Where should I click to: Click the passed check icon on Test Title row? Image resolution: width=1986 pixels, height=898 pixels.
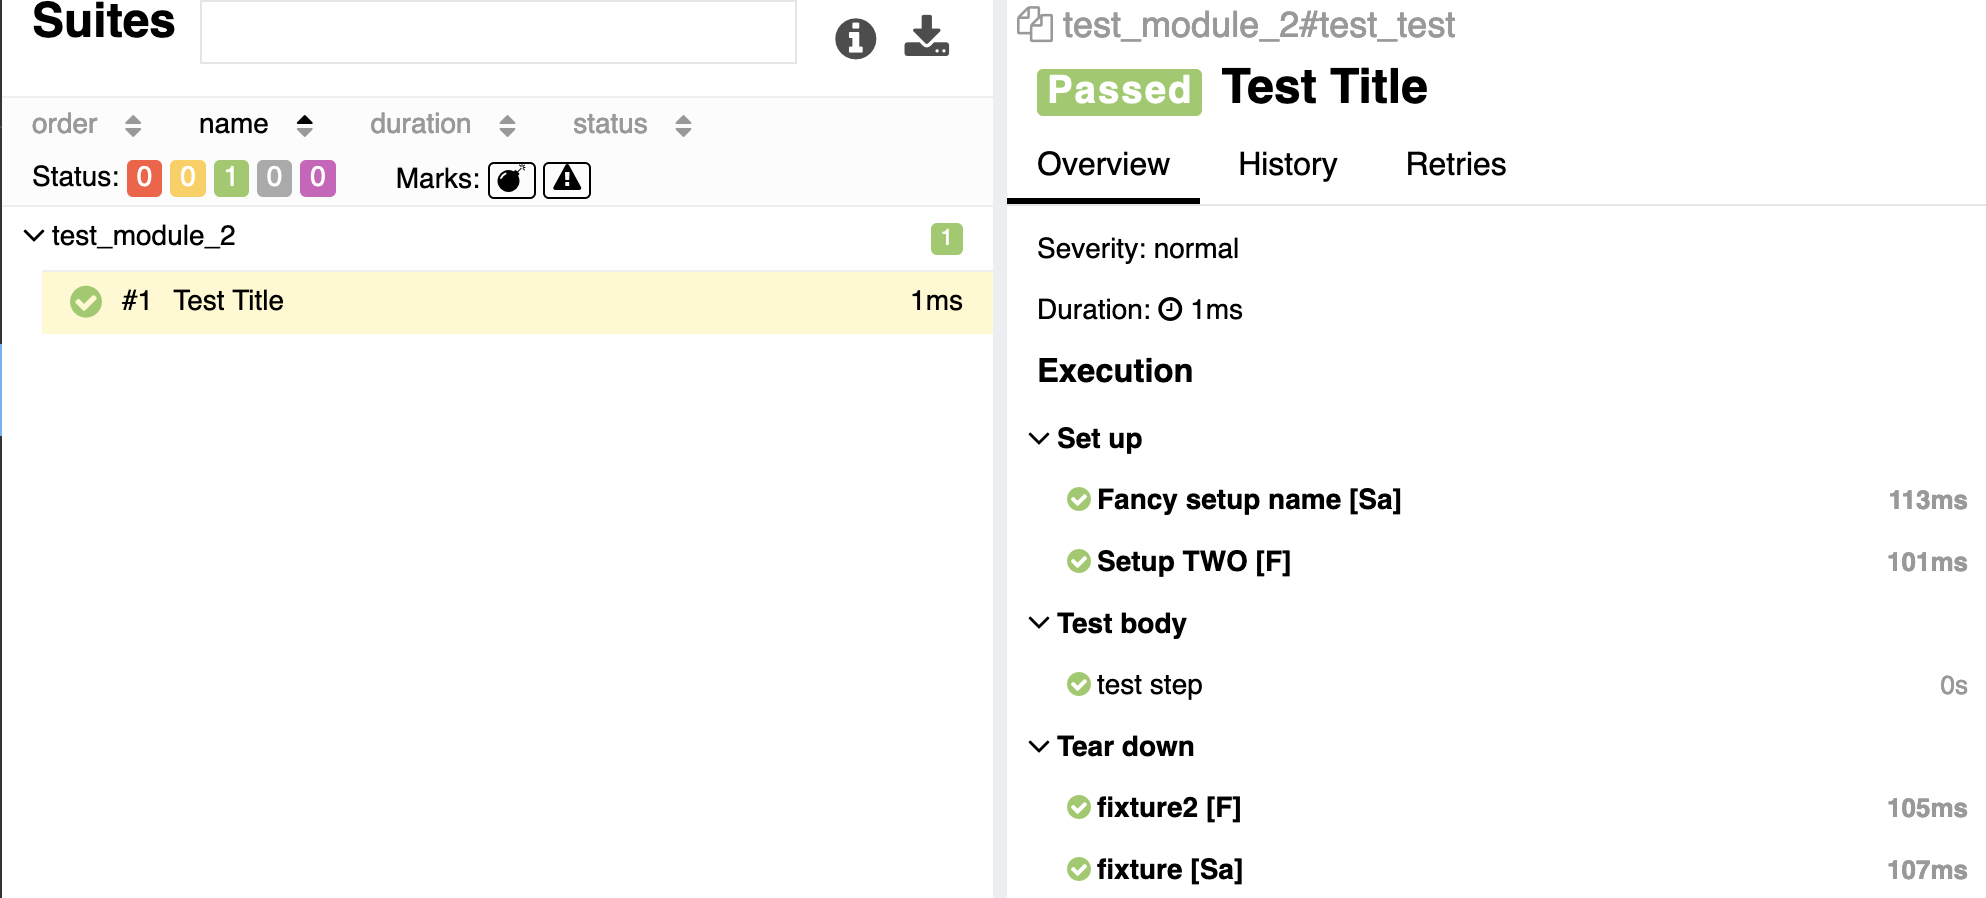[x=86, y=301]
